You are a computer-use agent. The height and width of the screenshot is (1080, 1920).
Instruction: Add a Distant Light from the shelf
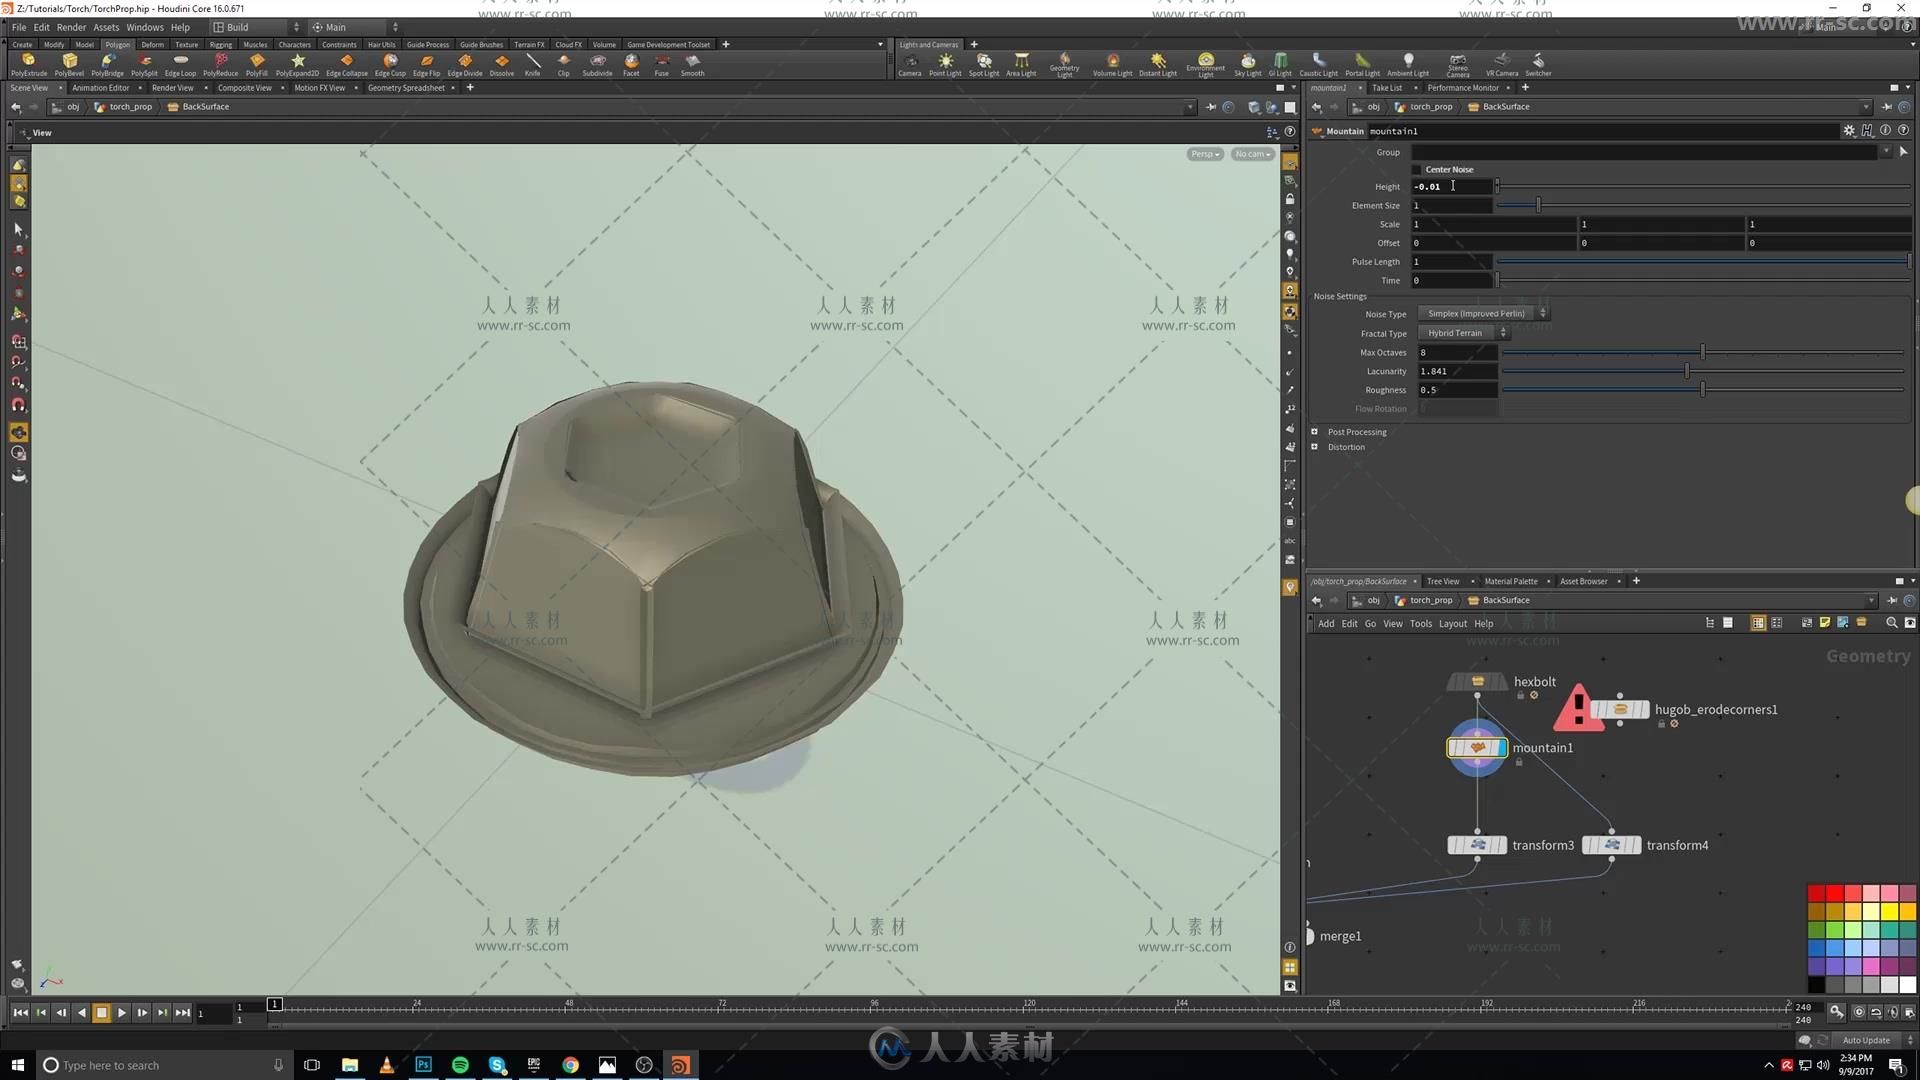click(x=1158, y=65)
